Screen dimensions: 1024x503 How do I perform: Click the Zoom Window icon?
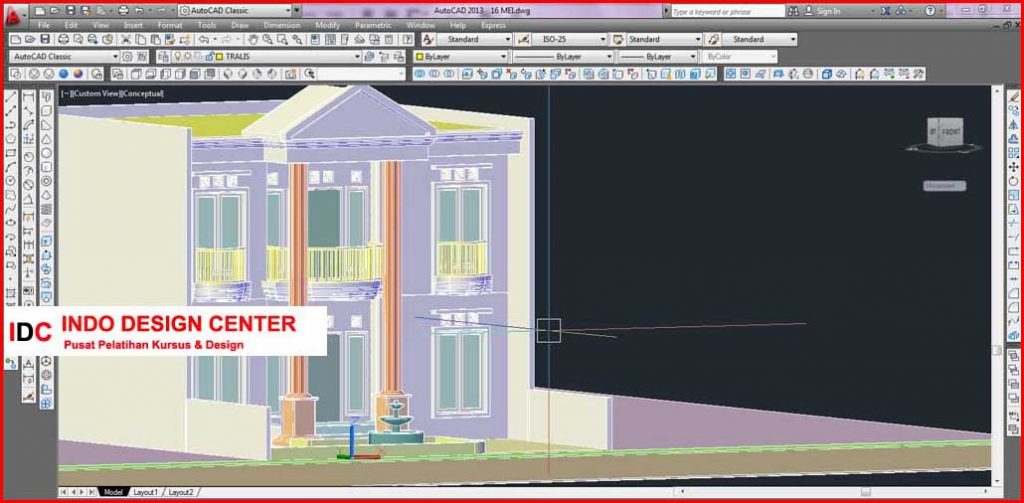[281, 39]
